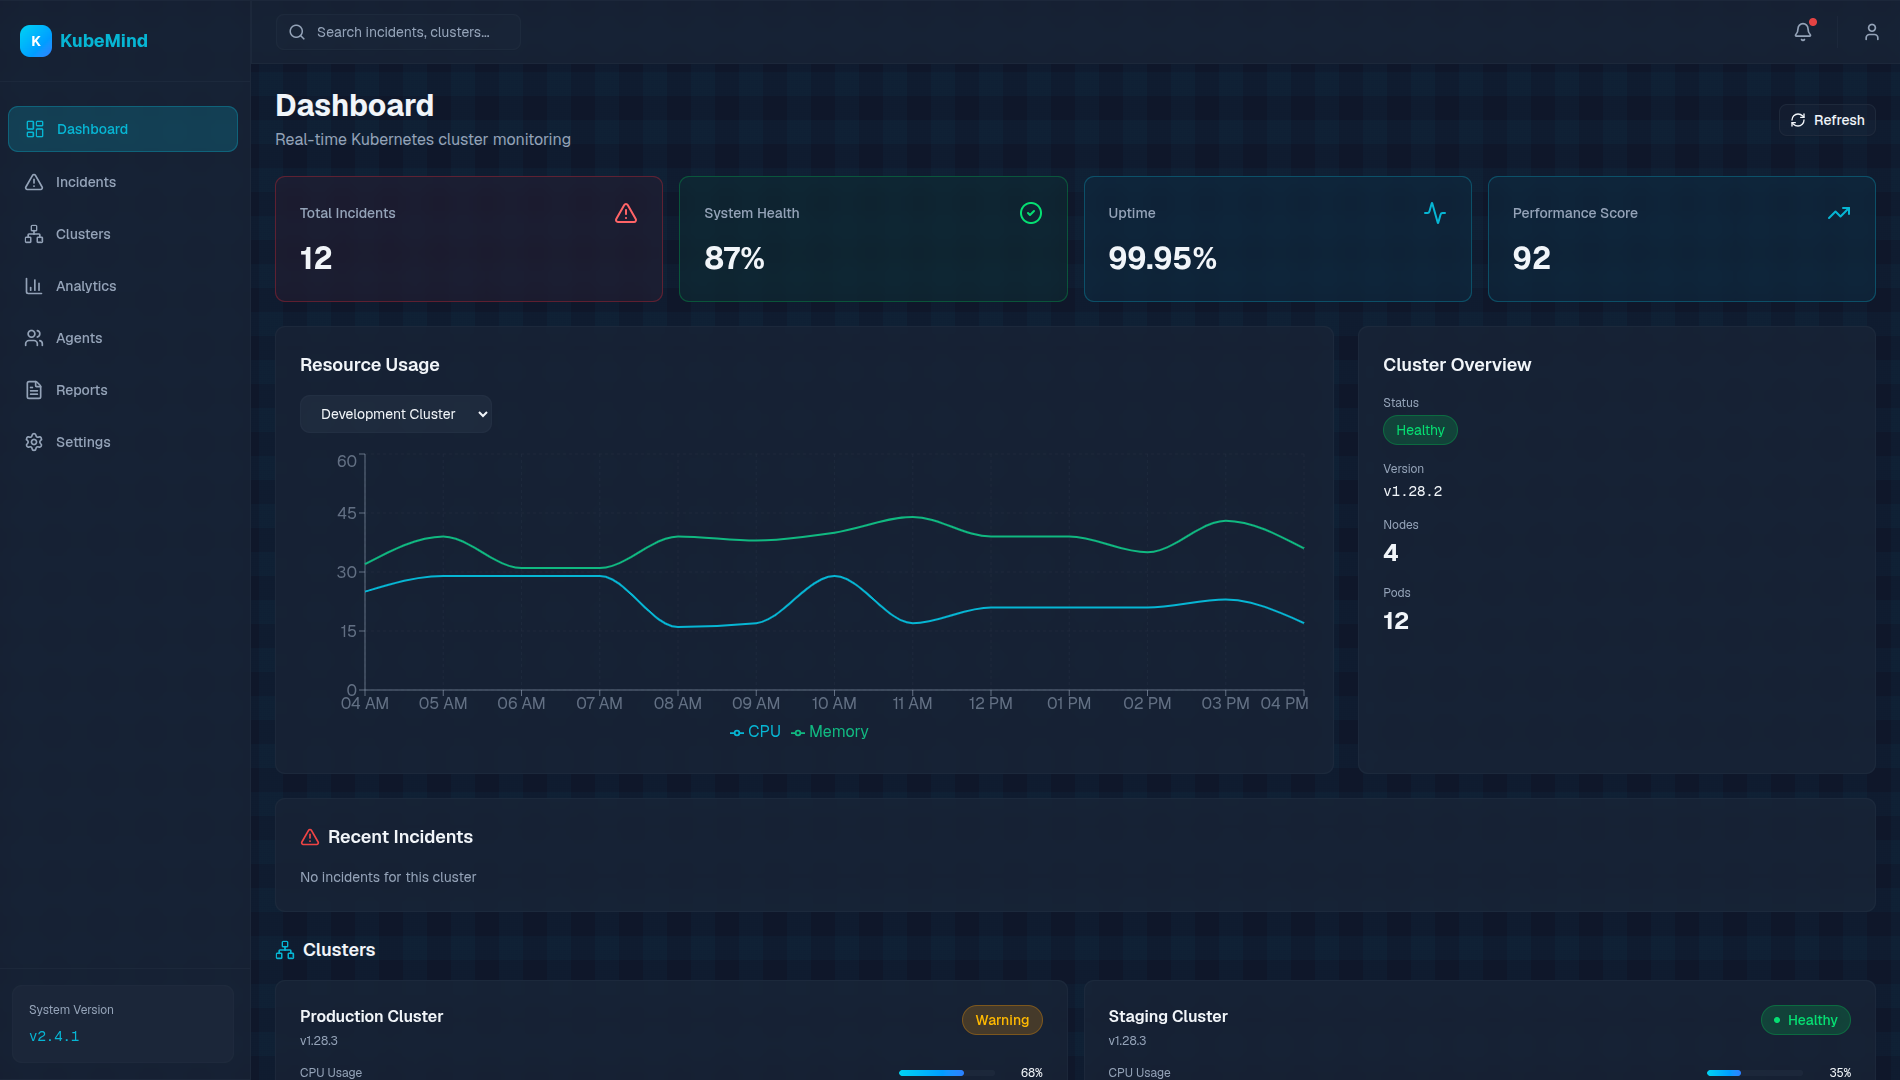1900x1080 pixels.
Task: Click the KubeMind logo icon
Action: [x=36, y=41]
